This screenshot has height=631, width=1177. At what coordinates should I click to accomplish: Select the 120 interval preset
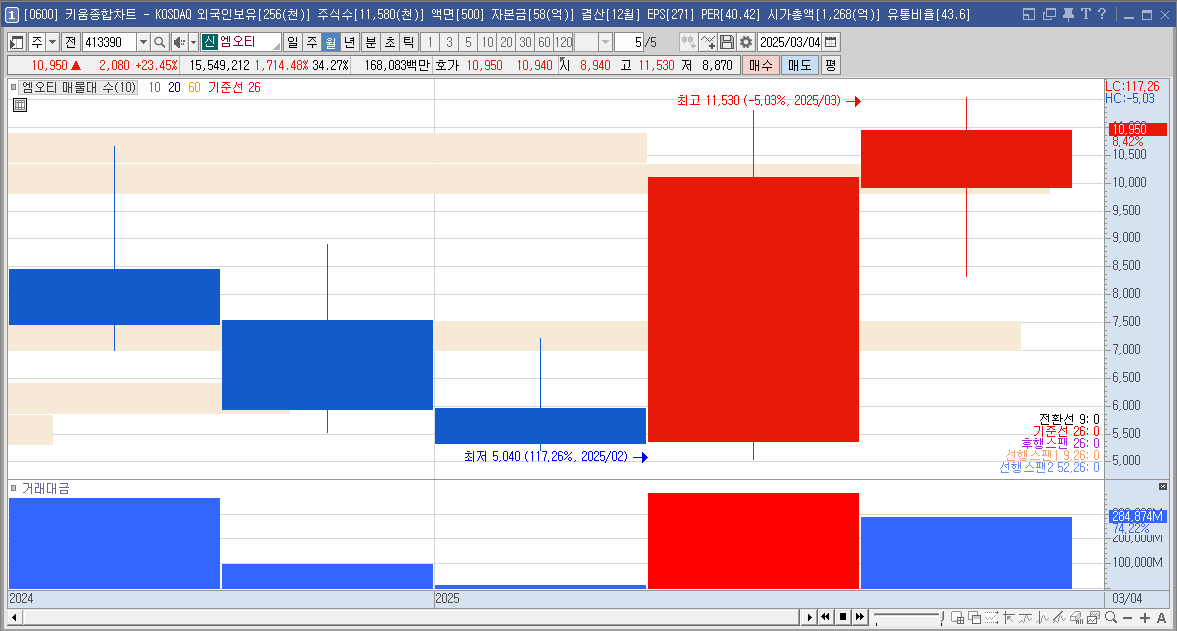pos(564,43)
